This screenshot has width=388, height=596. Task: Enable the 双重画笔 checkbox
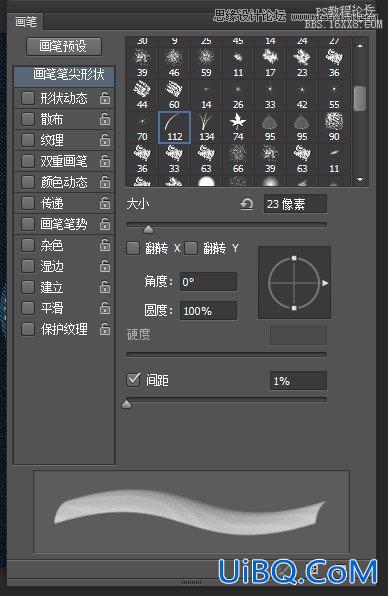(x=28, y=161)
